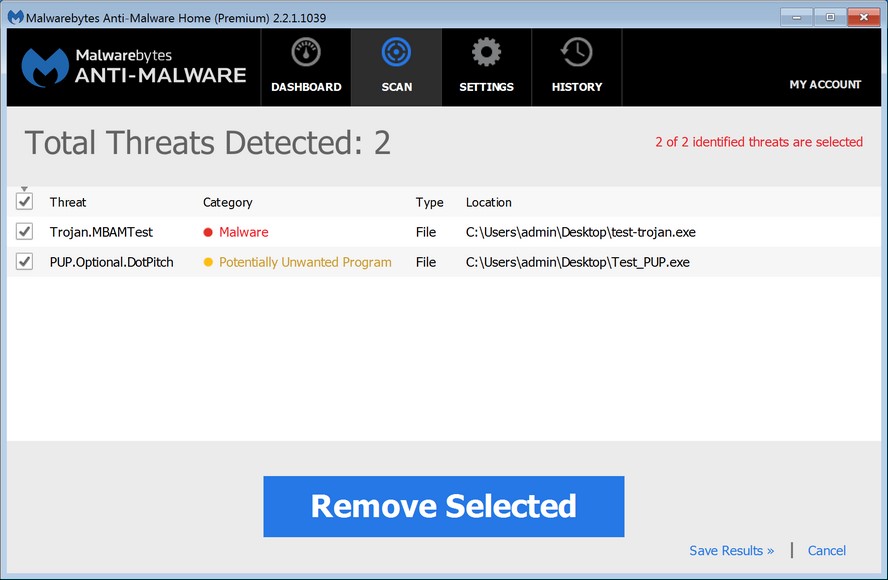The height and width of the screenshot is (580, 888).
Task: Sort by the Location column header
Action: pyautogui.click(x=489, y=202)
